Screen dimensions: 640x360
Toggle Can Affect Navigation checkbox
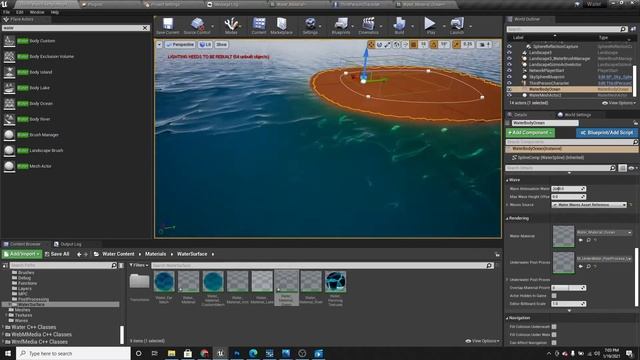click(554, 342)
